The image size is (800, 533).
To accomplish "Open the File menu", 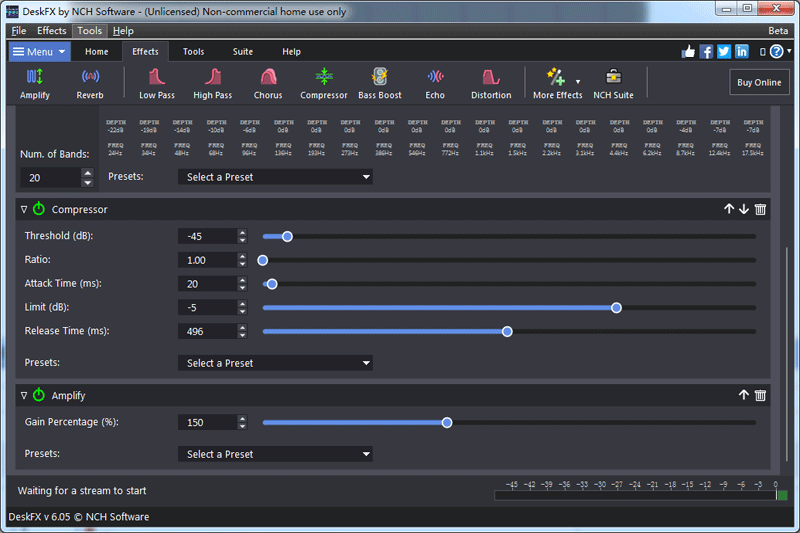I will click(x=18, y=31).
